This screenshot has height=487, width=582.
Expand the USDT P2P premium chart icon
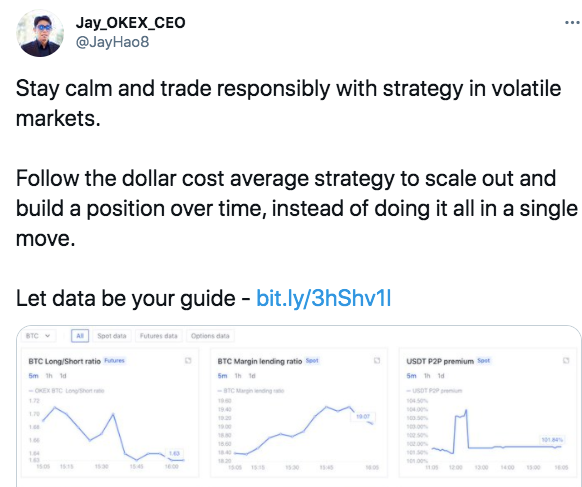coord(566,360)
